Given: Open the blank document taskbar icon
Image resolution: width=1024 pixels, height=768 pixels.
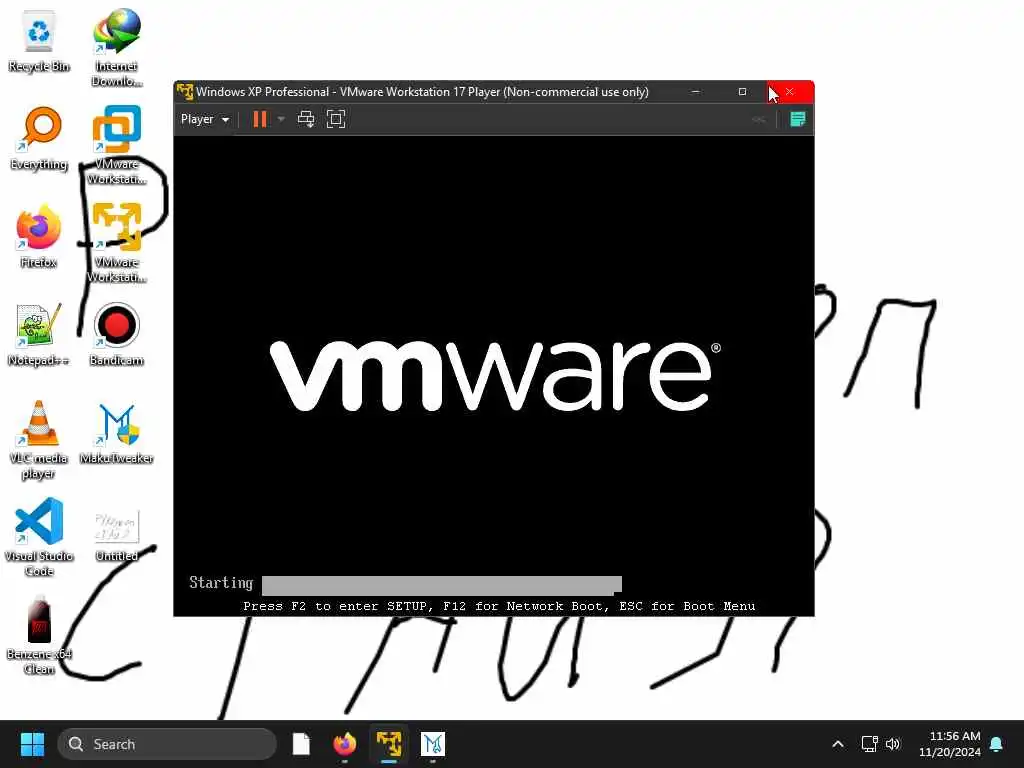Looking at the screenshot, I should tap(301, 744).
